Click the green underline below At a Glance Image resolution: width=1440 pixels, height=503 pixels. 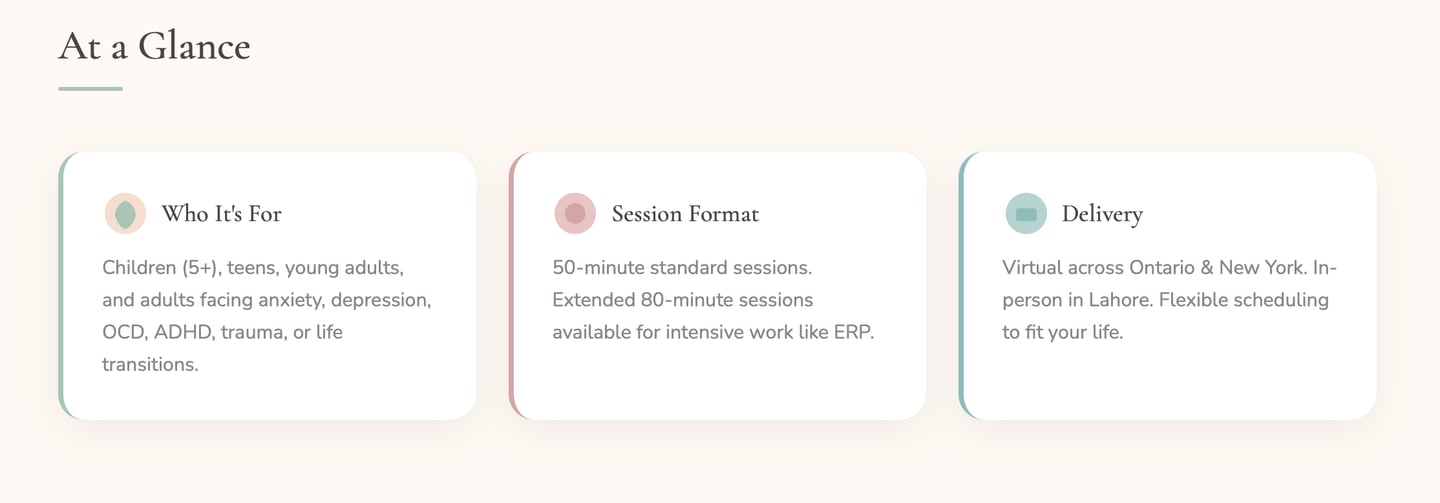tap(90, 89)
